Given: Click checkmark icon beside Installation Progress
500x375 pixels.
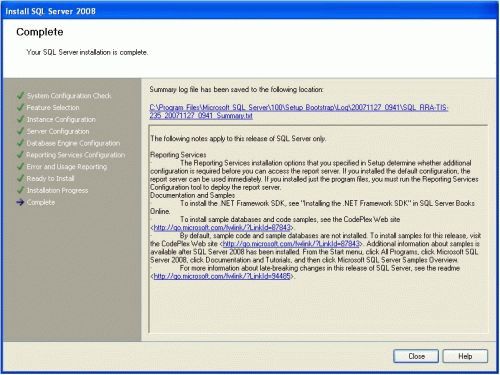Looking at the screenshot, I should click(20, 190).
